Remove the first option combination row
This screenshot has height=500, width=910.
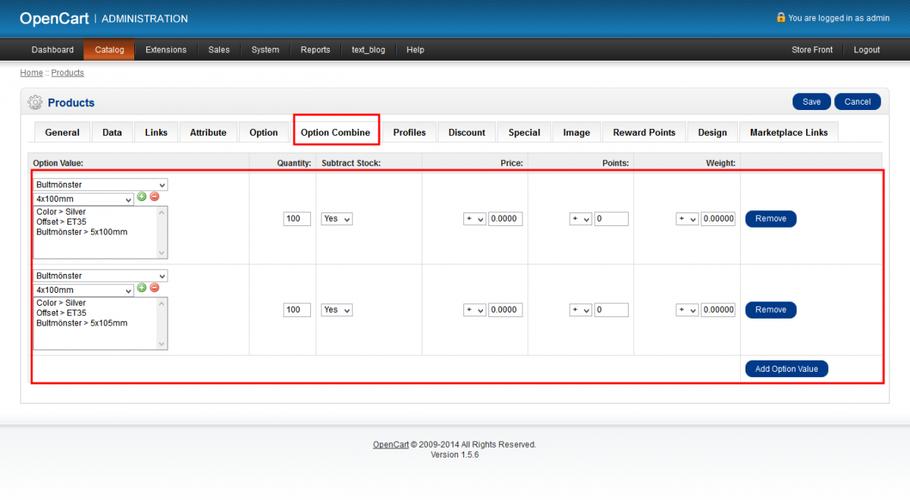coord(770,219)
